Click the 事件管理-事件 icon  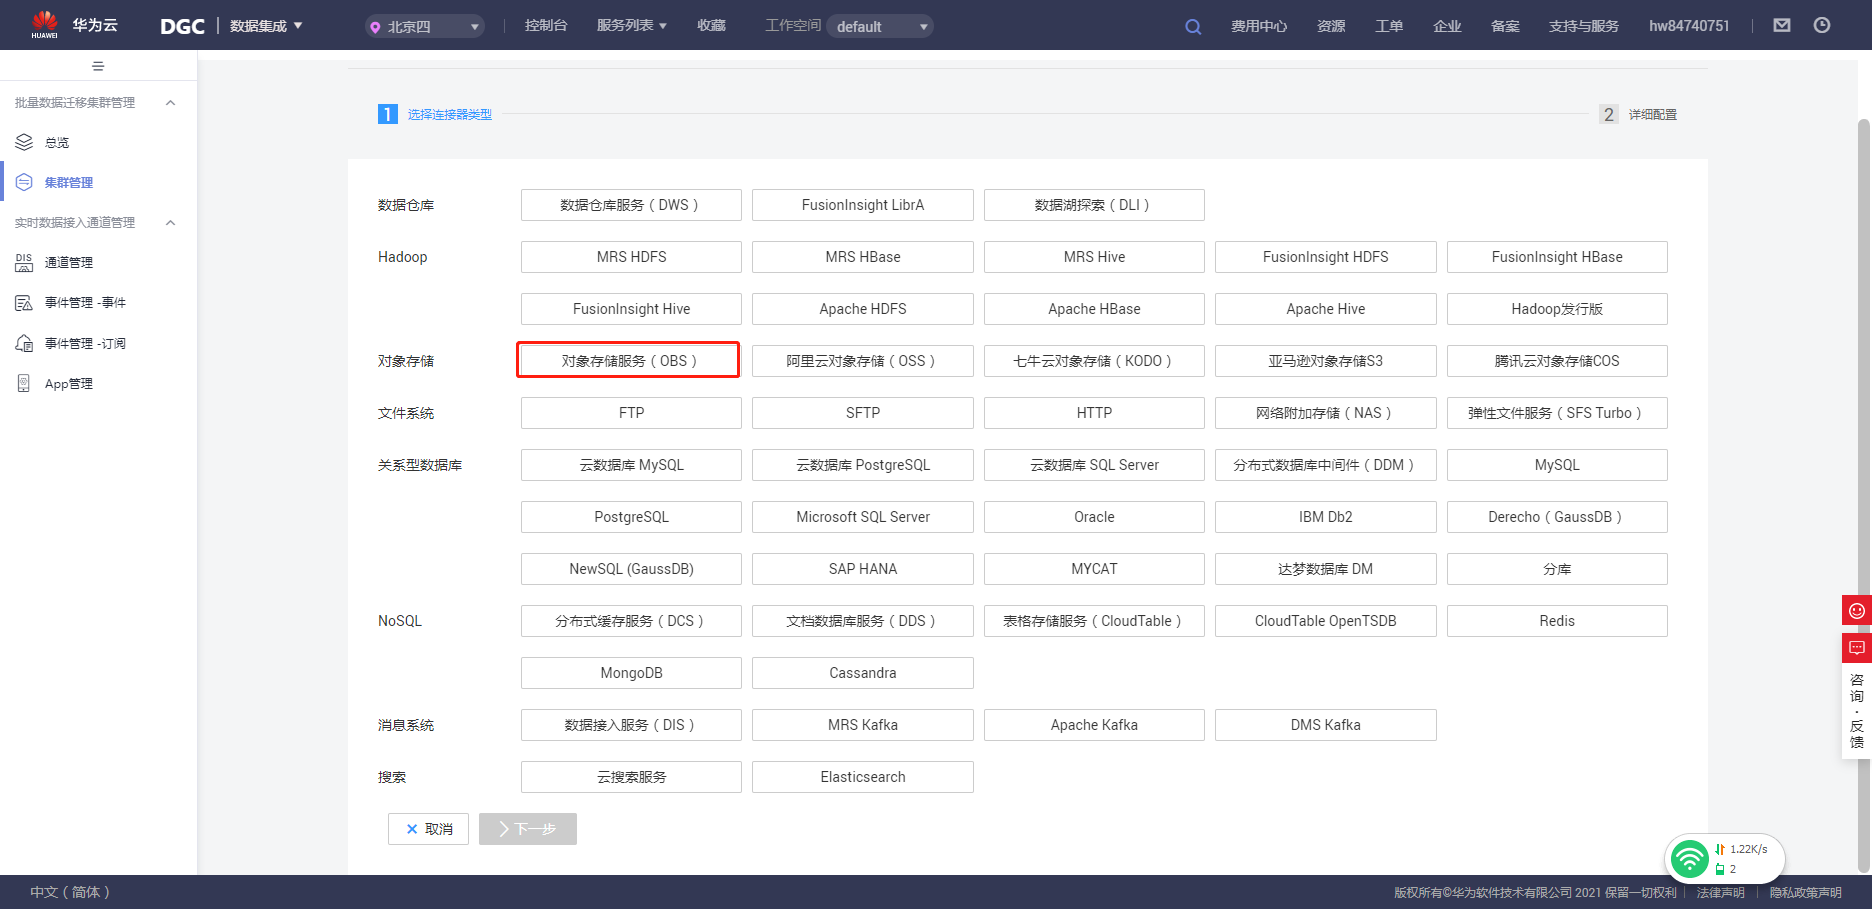(x=24, y=302)
